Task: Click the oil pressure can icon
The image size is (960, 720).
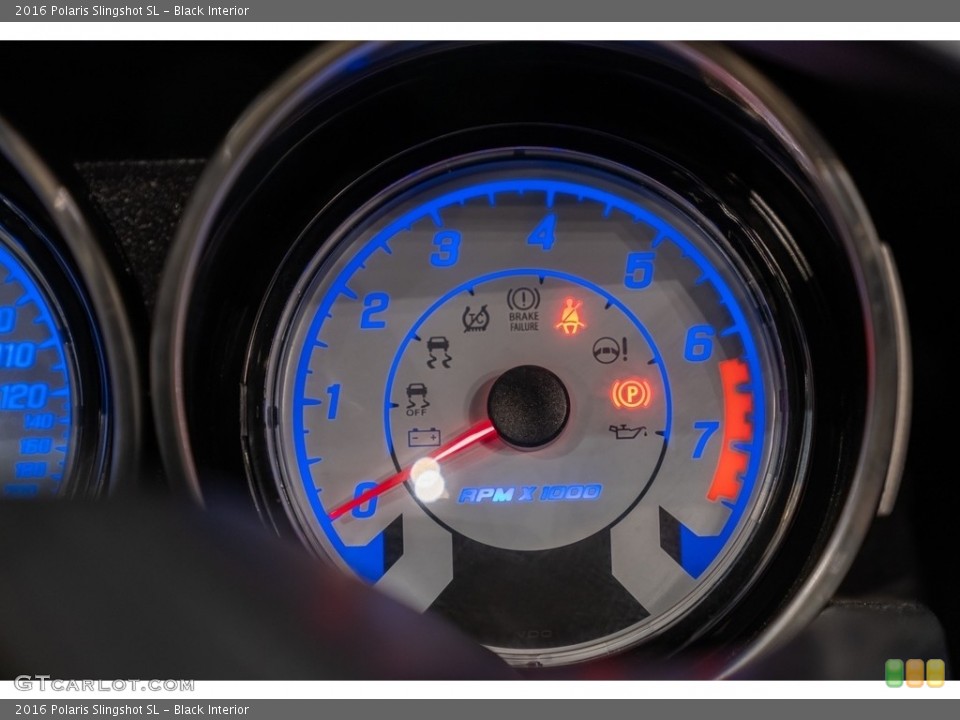Action: (x=627, y=431)
